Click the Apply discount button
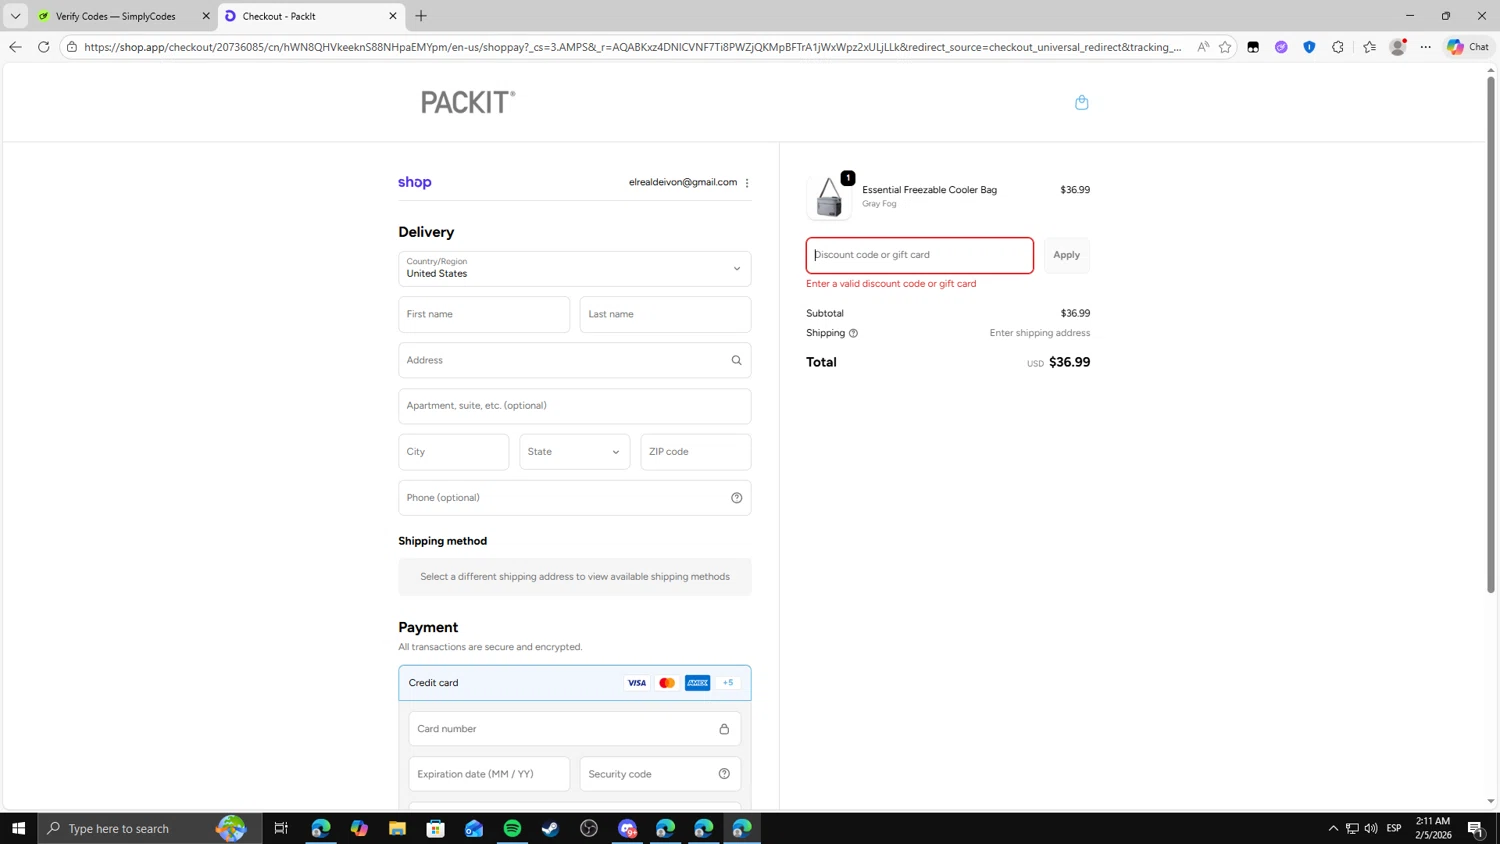This screenshot has height=844, width=1500. click(x=1066, y=255)
